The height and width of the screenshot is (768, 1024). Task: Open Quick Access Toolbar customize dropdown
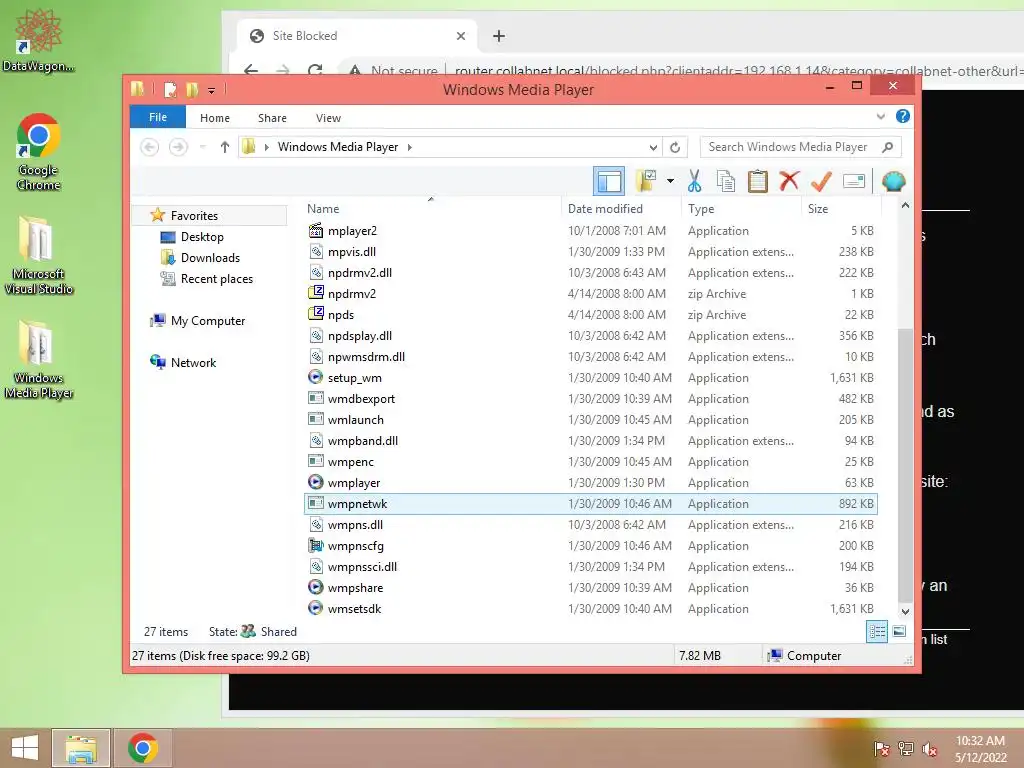(x=211, y=90)
